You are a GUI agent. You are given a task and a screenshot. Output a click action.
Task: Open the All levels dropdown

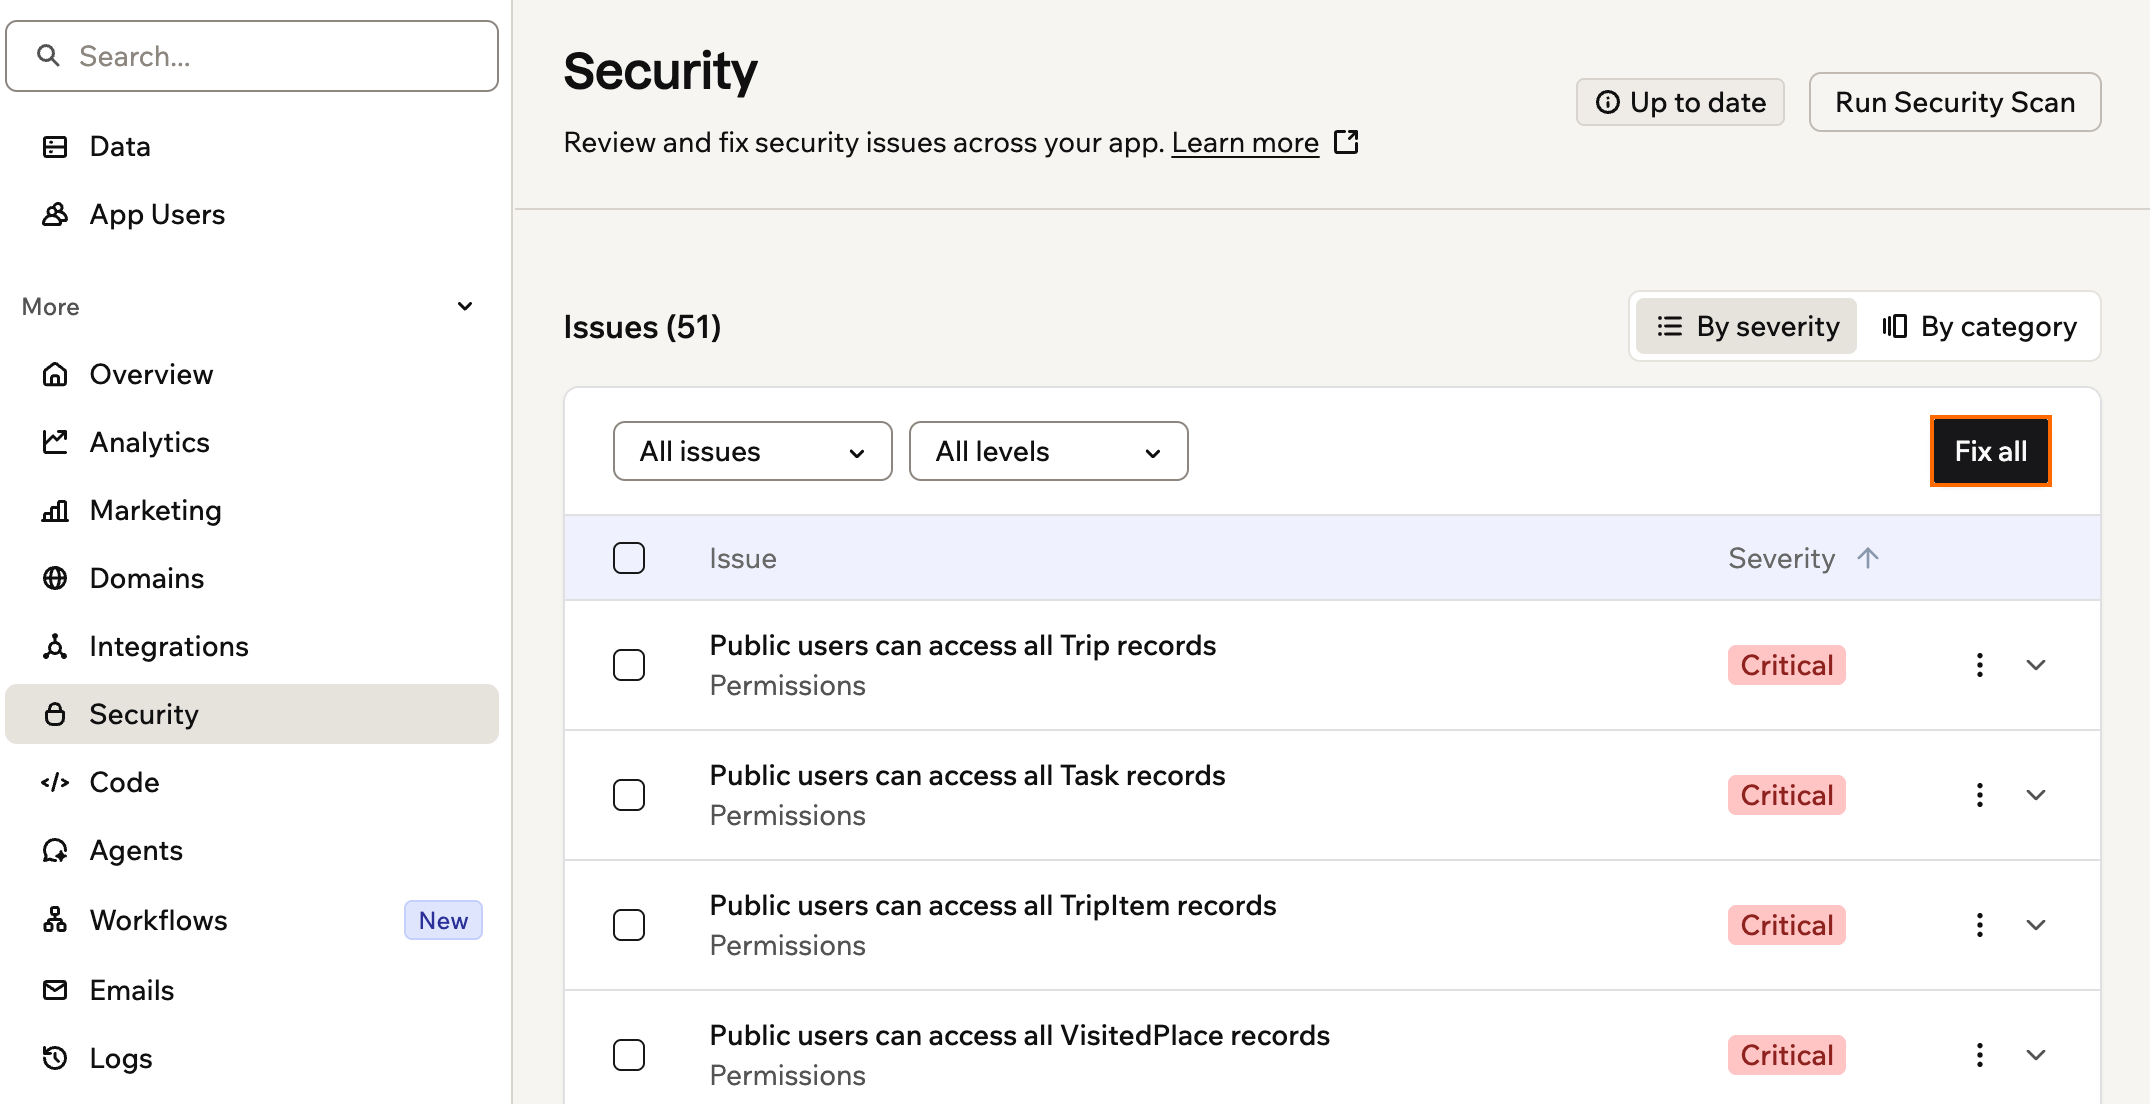(x=1048, y=451)
